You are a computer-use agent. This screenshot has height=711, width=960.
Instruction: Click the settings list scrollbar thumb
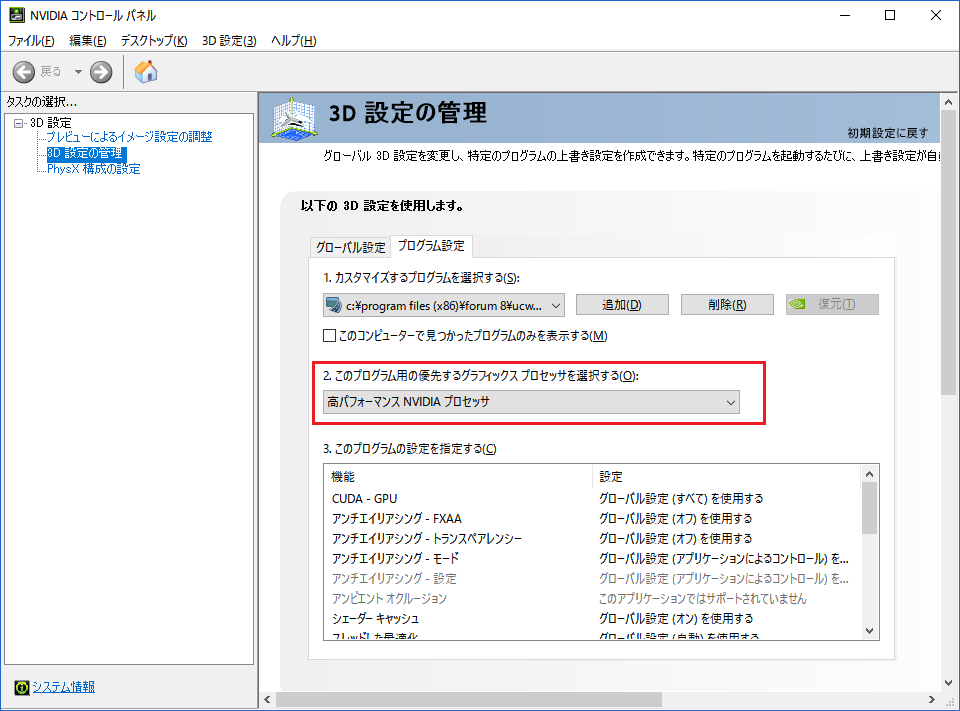click(869, 508)
